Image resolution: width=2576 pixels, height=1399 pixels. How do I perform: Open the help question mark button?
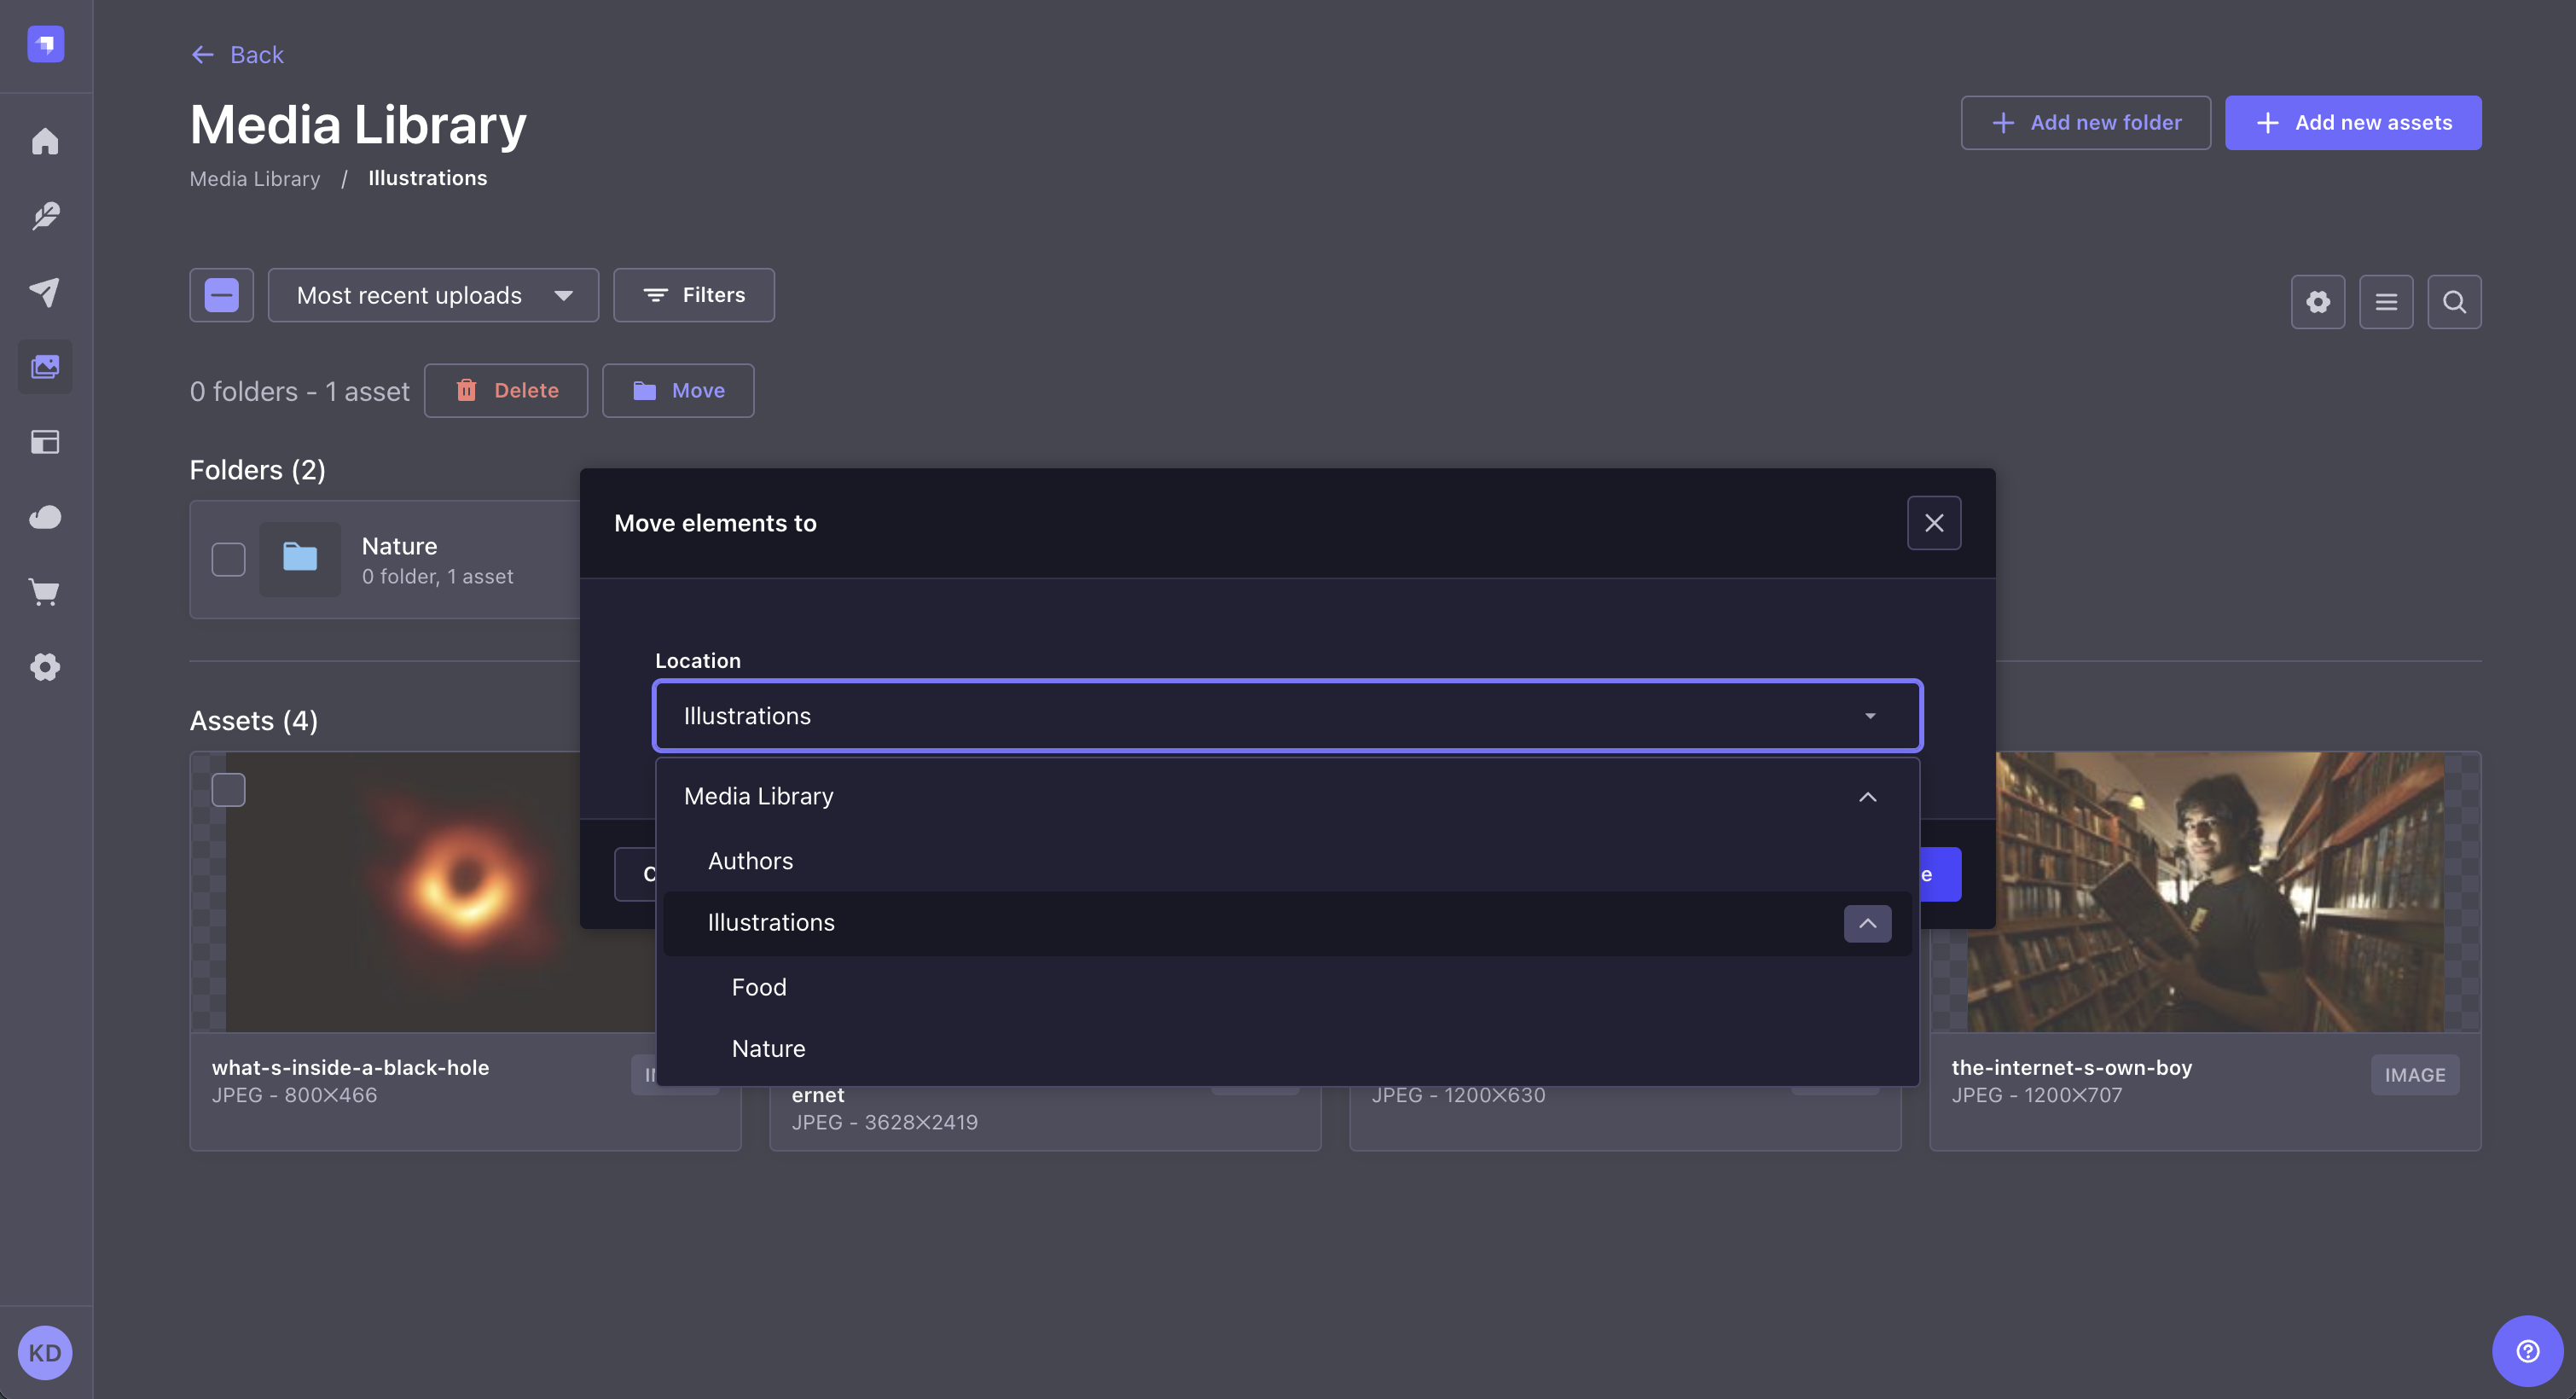coord(2527,1351)
